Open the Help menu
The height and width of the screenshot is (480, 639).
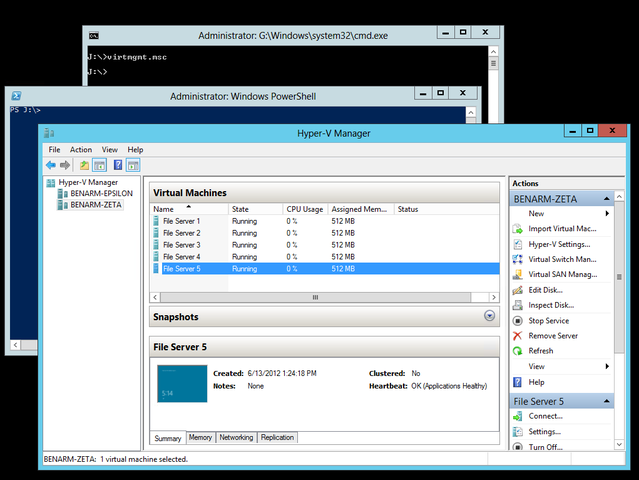(x=135, y=150)
